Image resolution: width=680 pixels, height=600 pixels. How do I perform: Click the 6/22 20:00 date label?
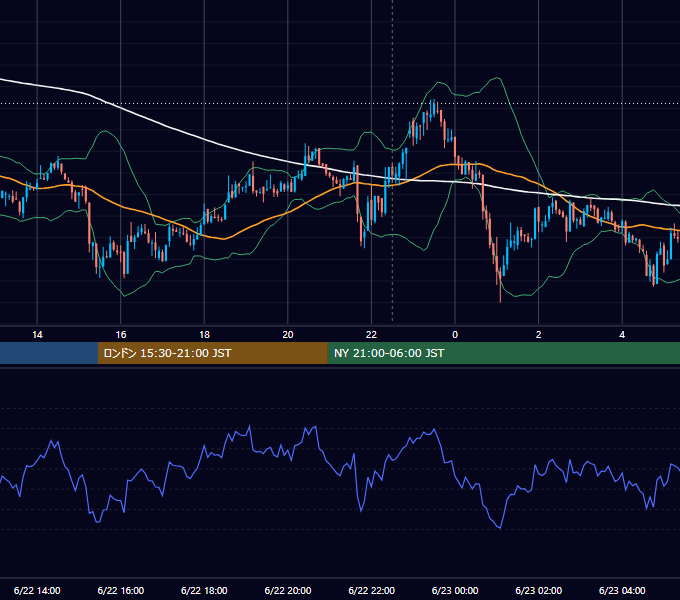tap(288, 590)
